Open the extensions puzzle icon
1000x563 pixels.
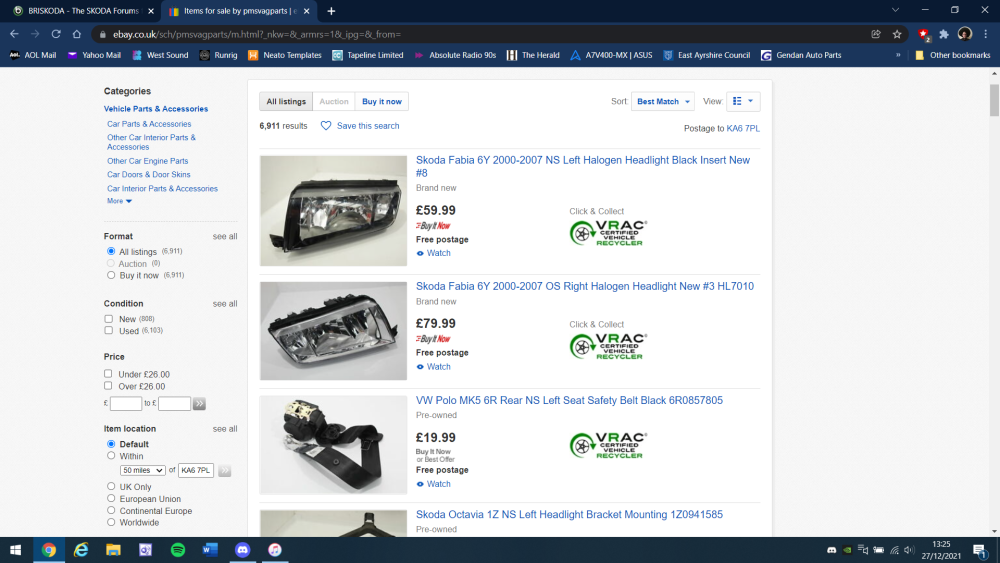(944, 34)
